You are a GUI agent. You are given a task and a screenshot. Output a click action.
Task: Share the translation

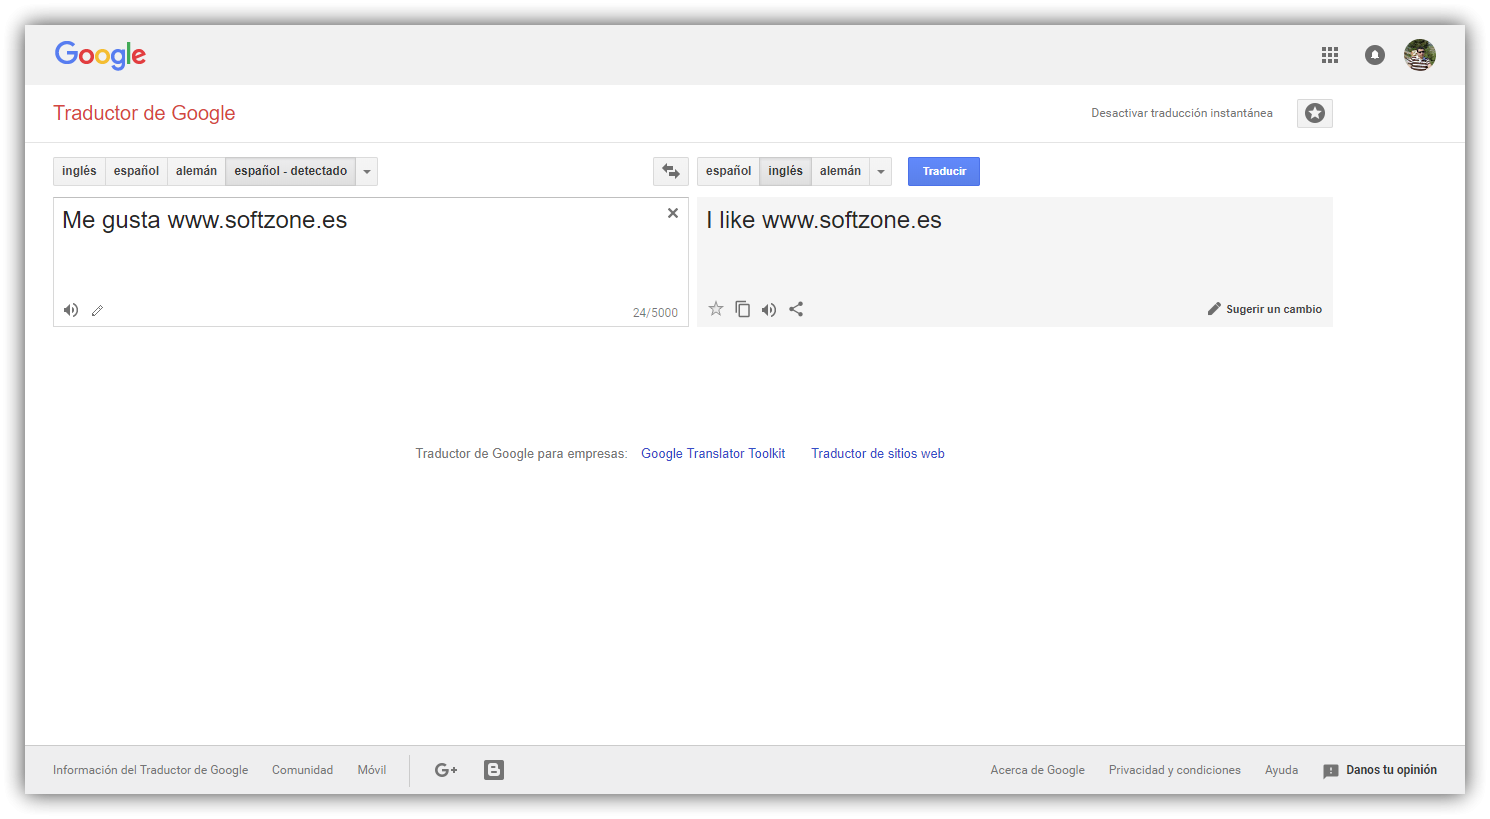click(x=796, y=309)
